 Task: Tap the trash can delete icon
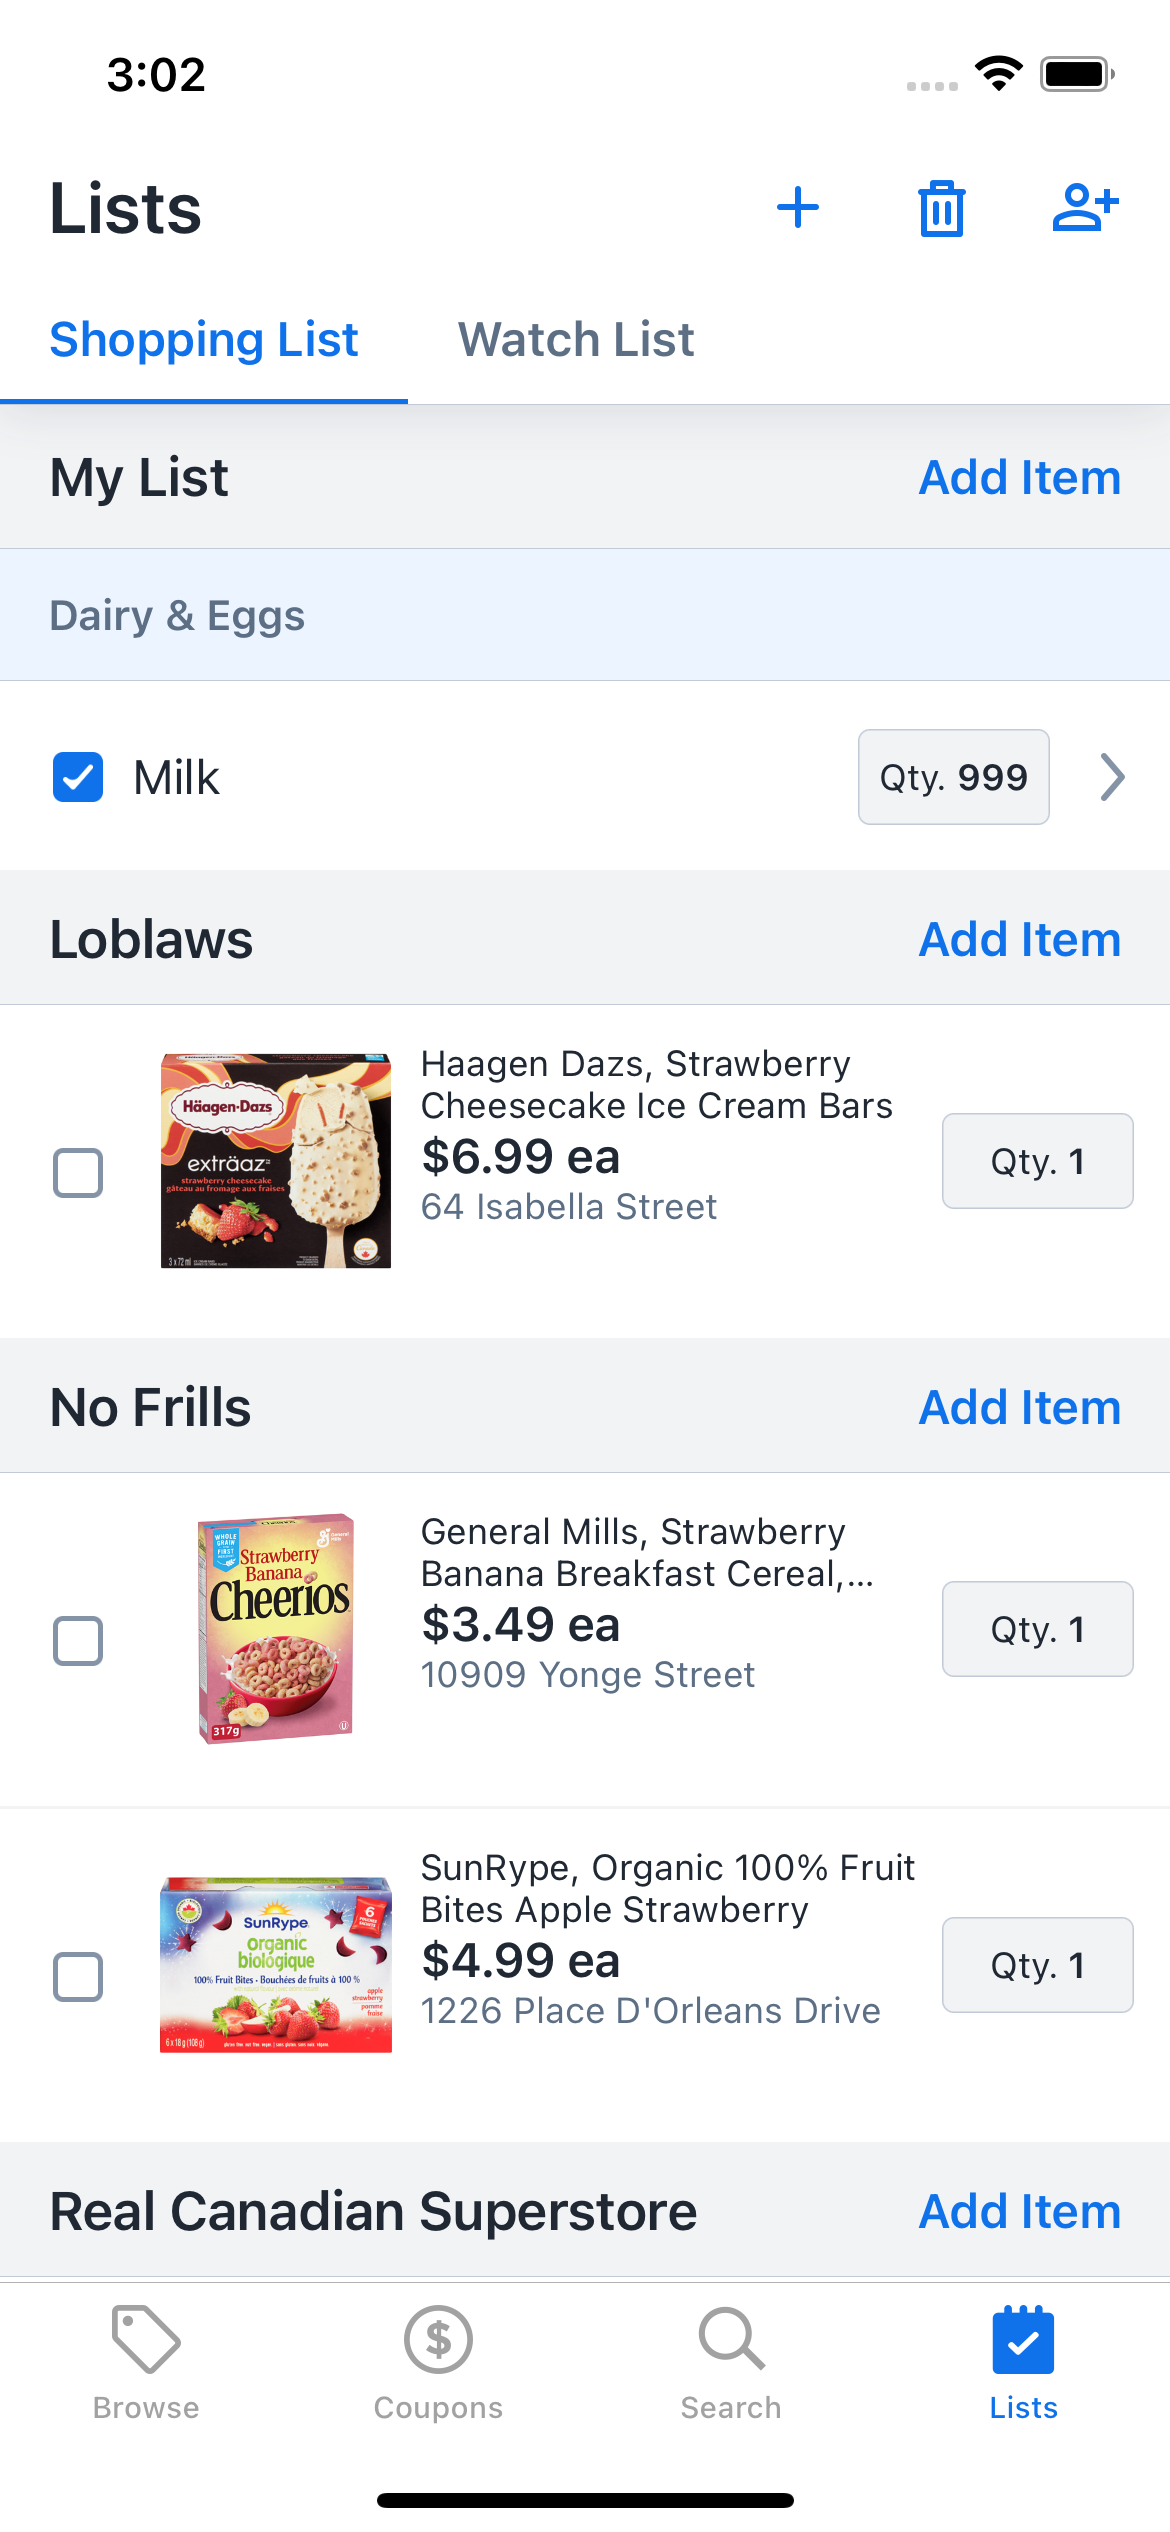click(x=941, y=208)
